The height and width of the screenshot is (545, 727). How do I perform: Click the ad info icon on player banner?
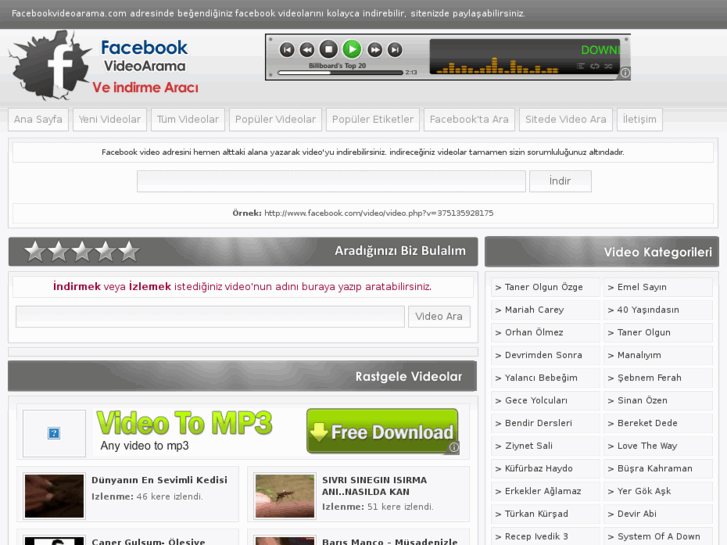(625, 73)
